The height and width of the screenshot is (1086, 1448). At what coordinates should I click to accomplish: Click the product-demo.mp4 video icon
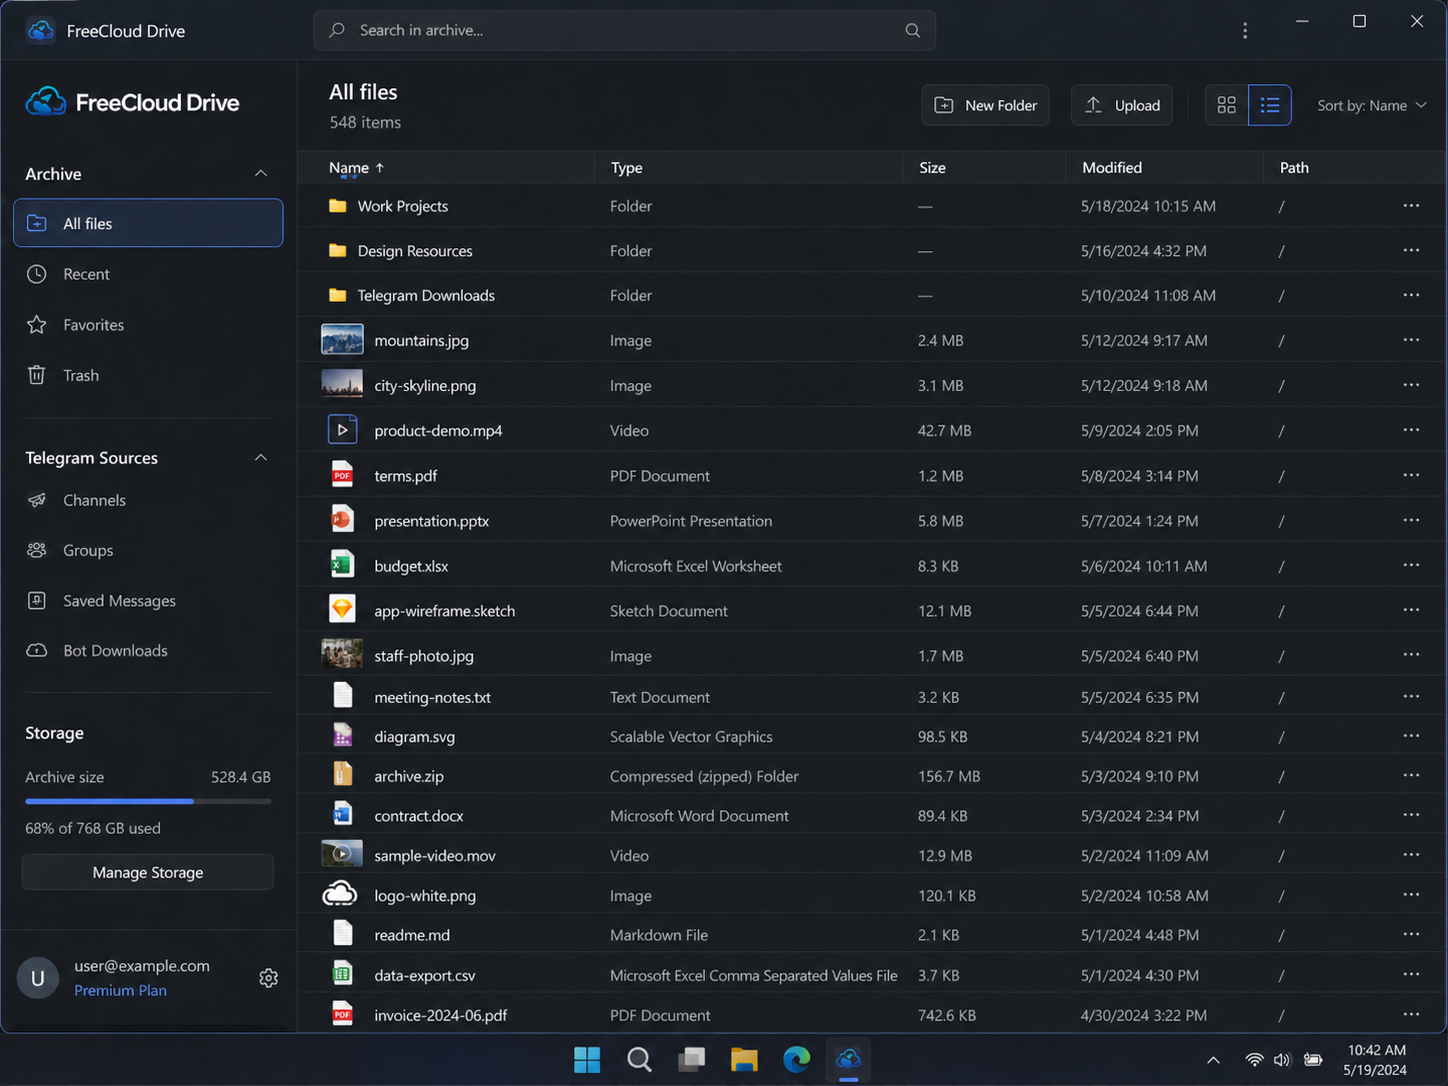(342, 429)
